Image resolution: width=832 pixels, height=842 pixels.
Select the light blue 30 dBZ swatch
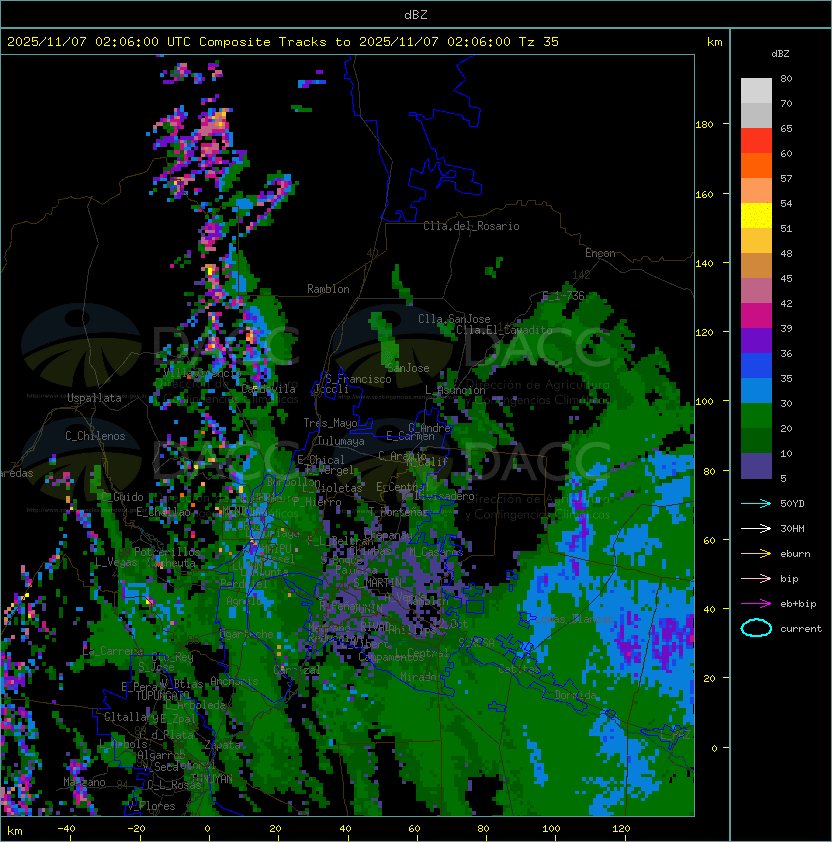[x=756, y=391]
